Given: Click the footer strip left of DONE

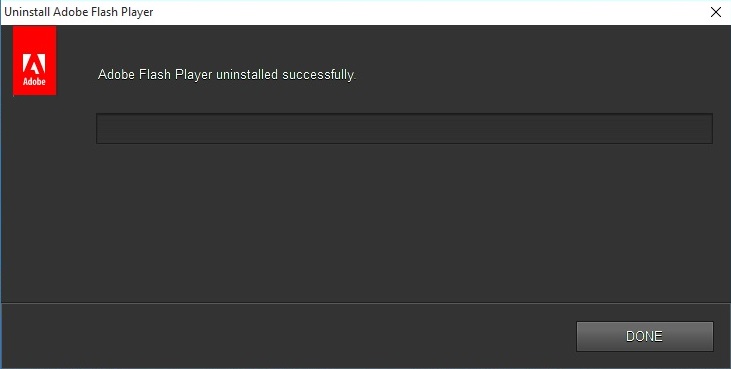Looking at the screenshot, I should 289,336.
